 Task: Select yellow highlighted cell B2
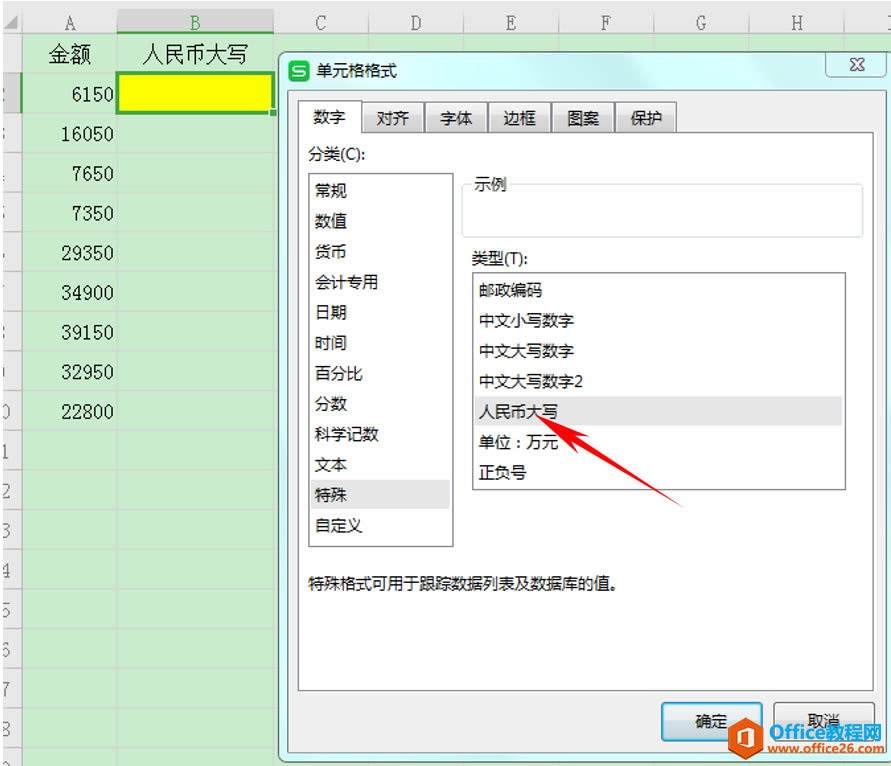pos(195,93)
